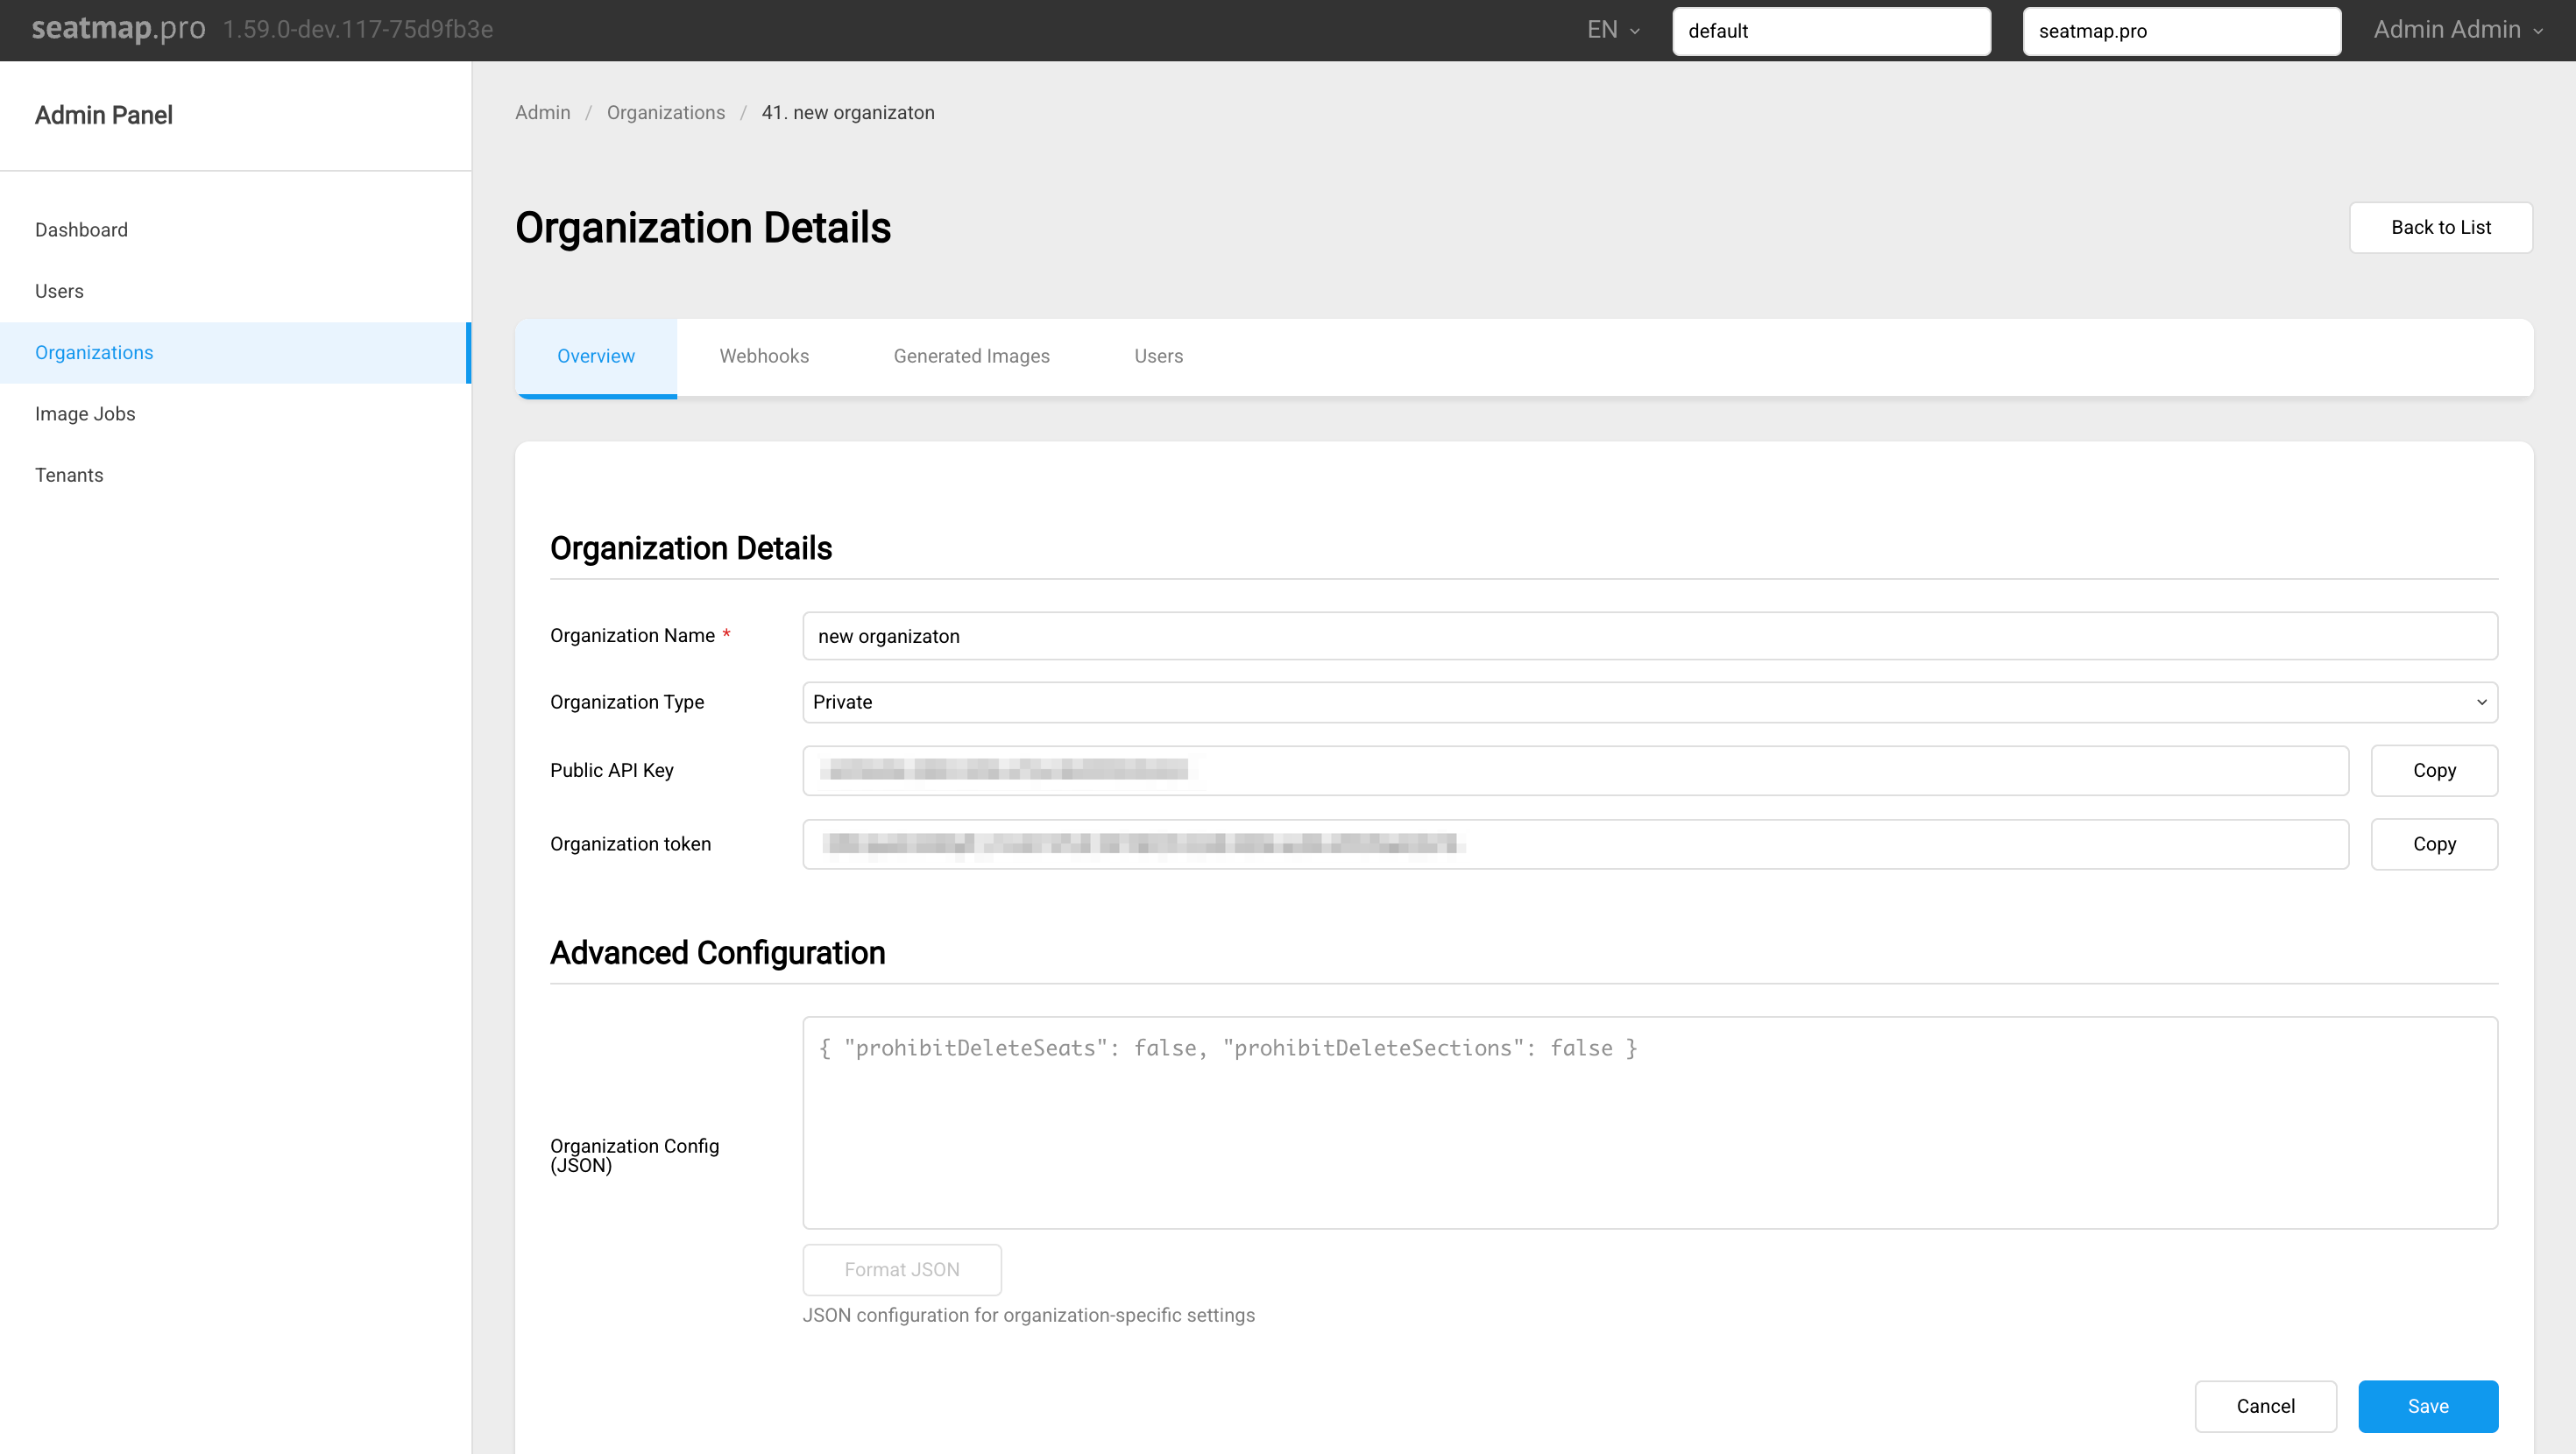Open the EN language dropdown

[x=1612, y=30]
